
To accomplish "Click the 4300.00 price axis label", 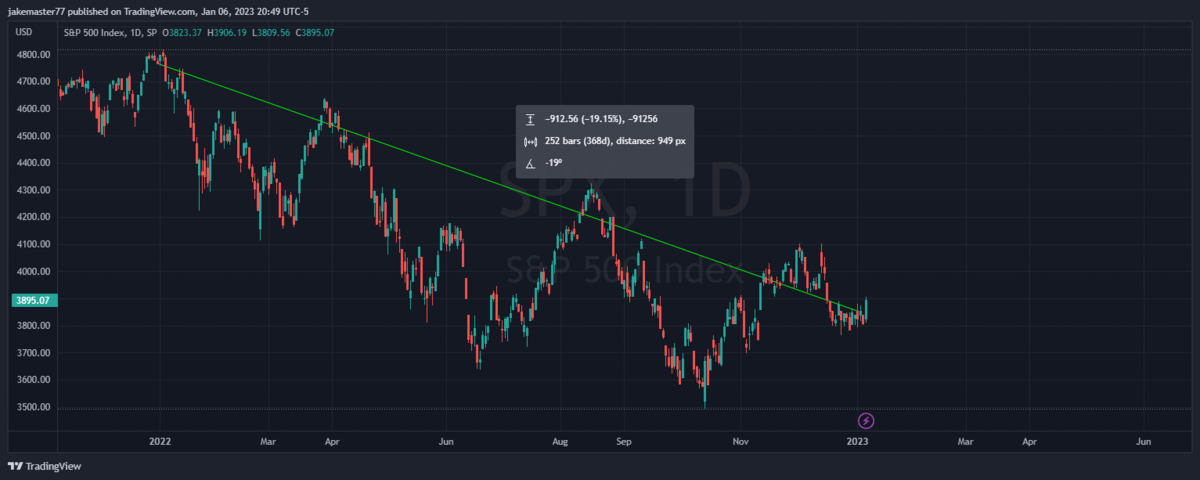I will (33, 190).
